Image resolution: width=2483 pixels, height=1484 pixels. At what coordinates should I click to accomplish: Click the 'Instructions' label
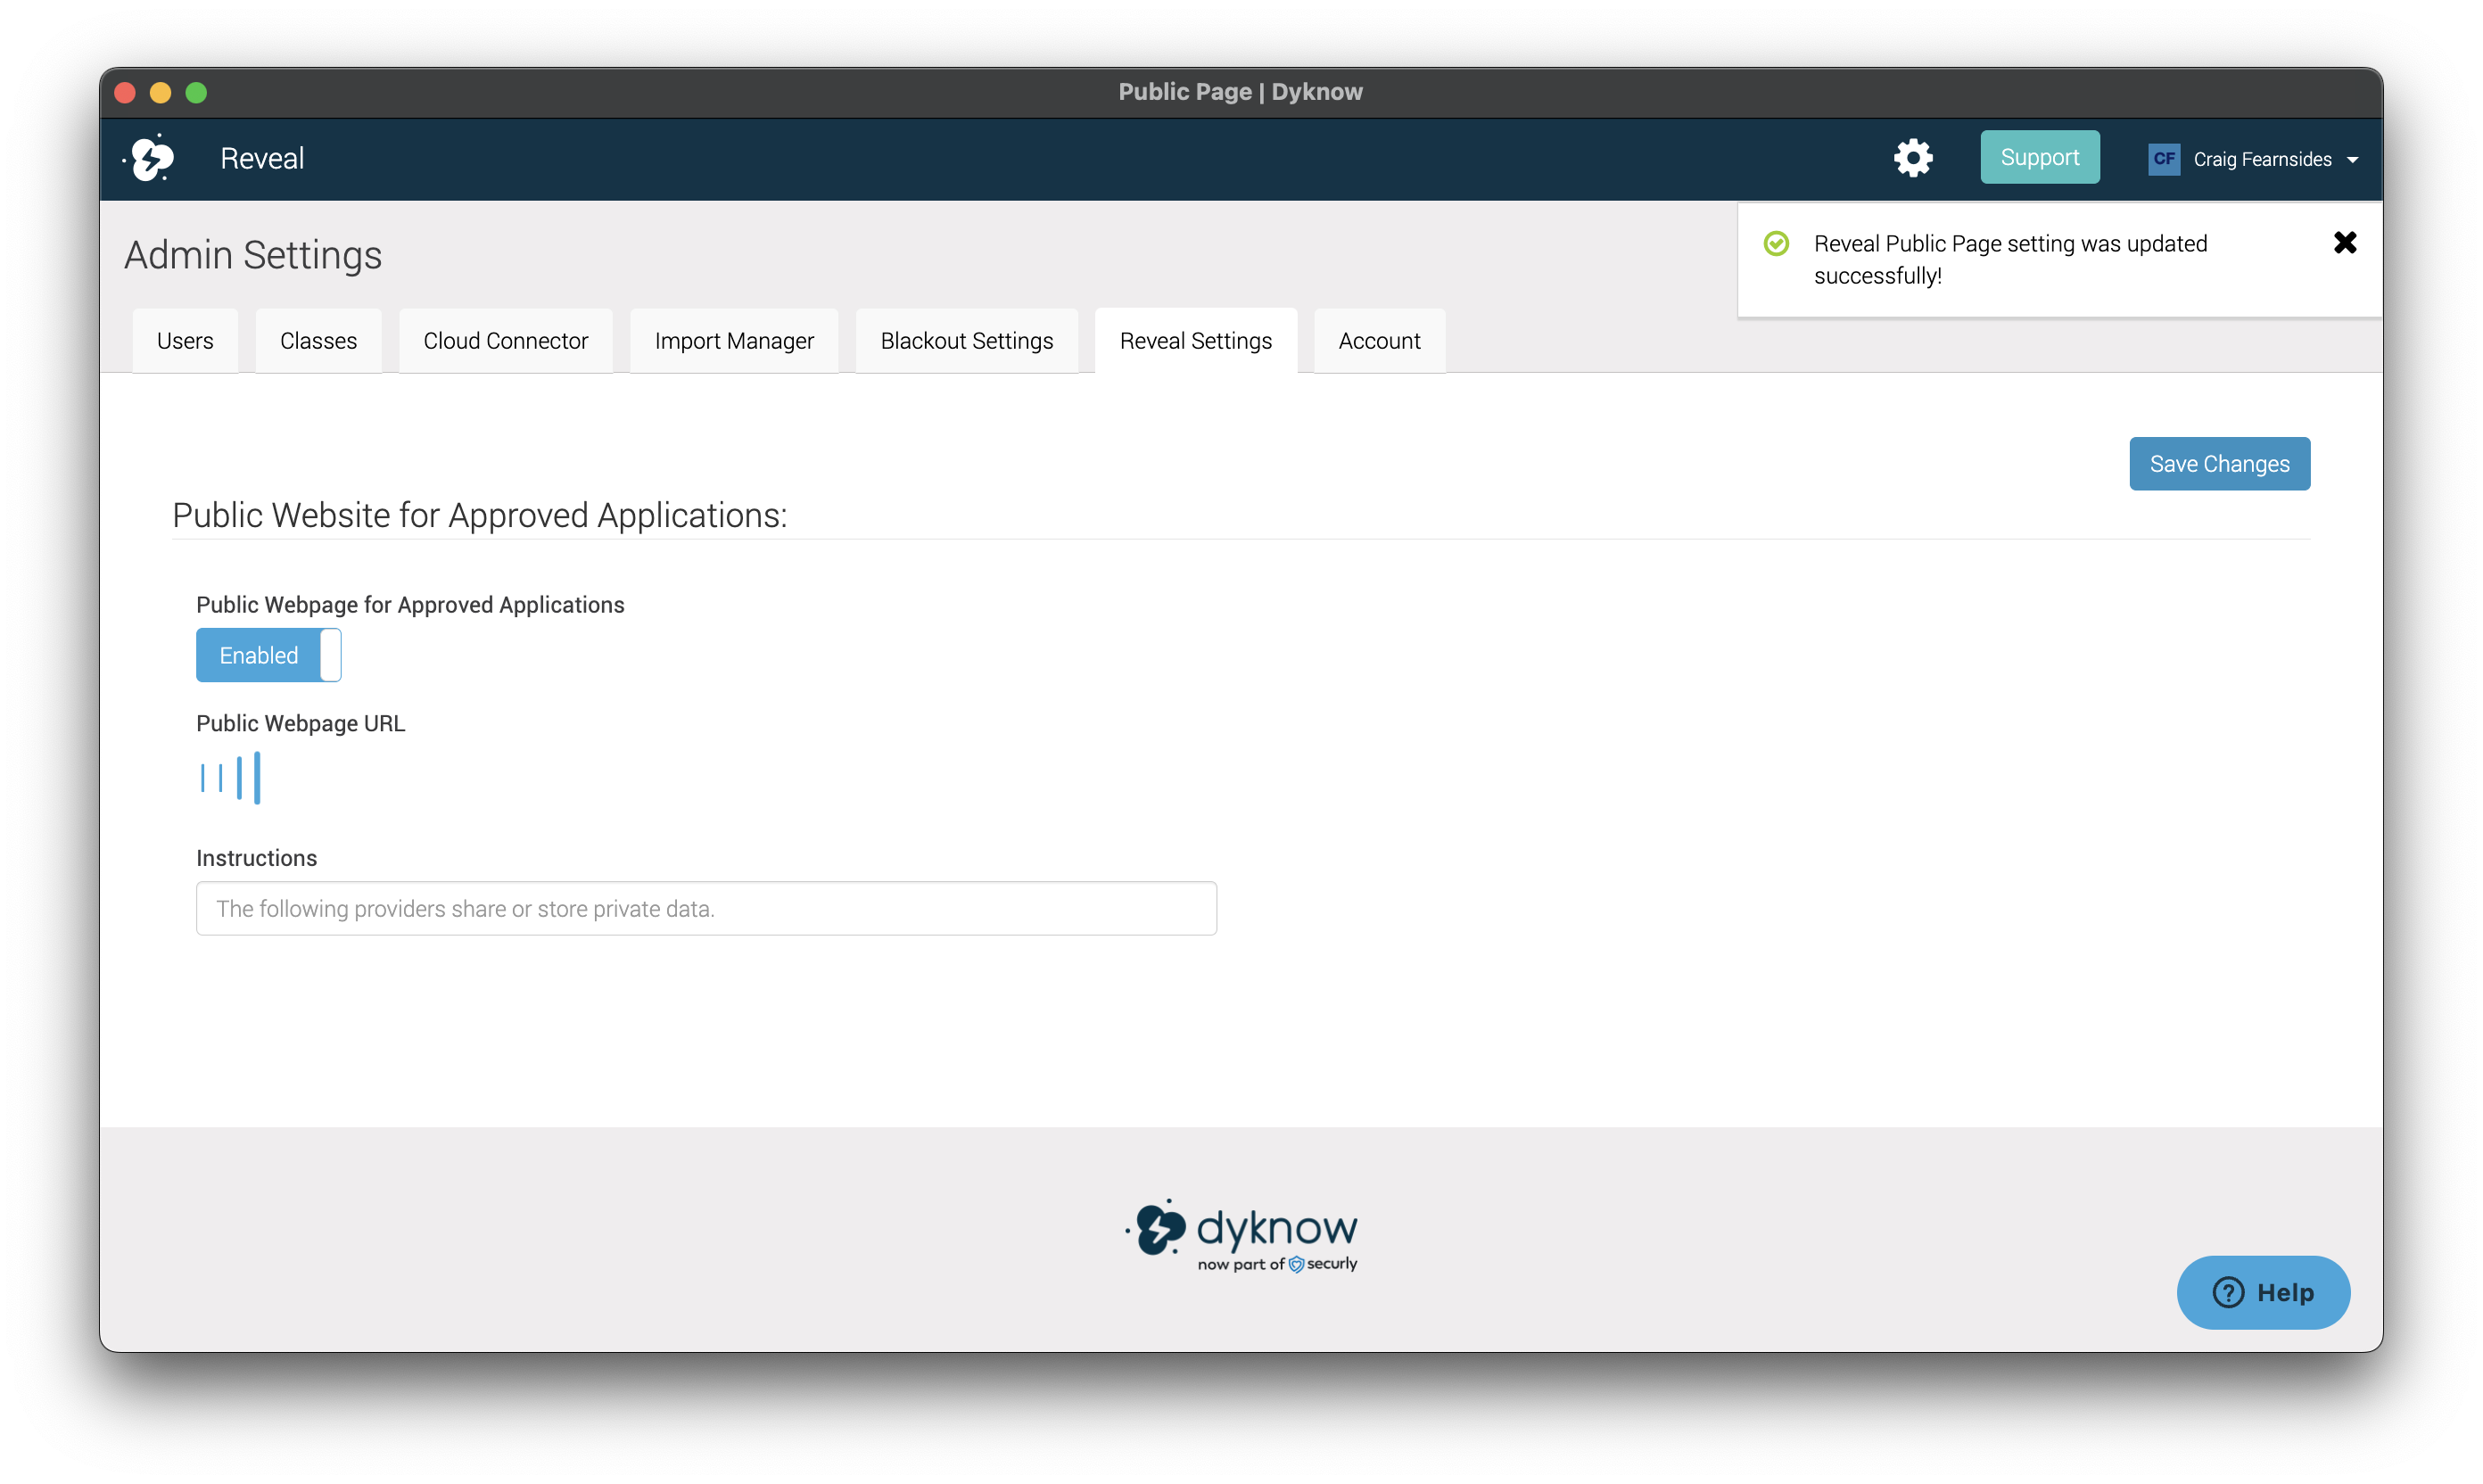(256, 858)
